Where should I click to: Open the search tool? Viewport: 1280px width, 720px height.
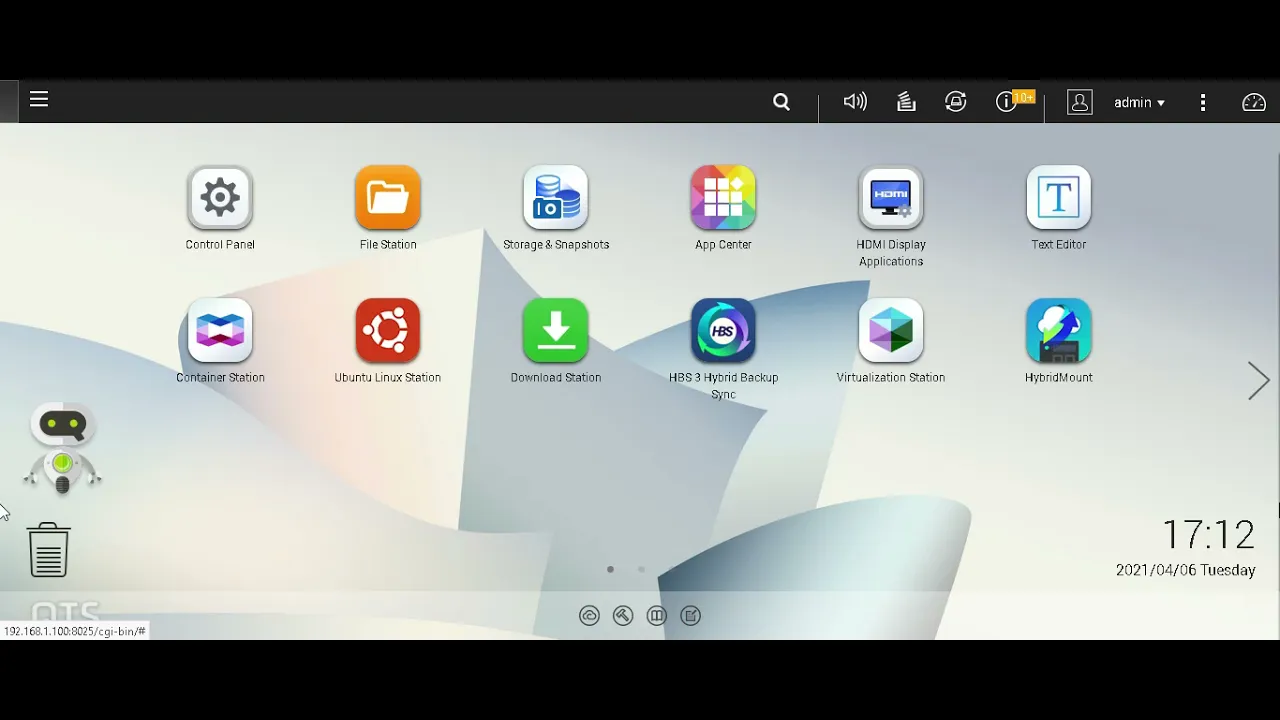781,102
